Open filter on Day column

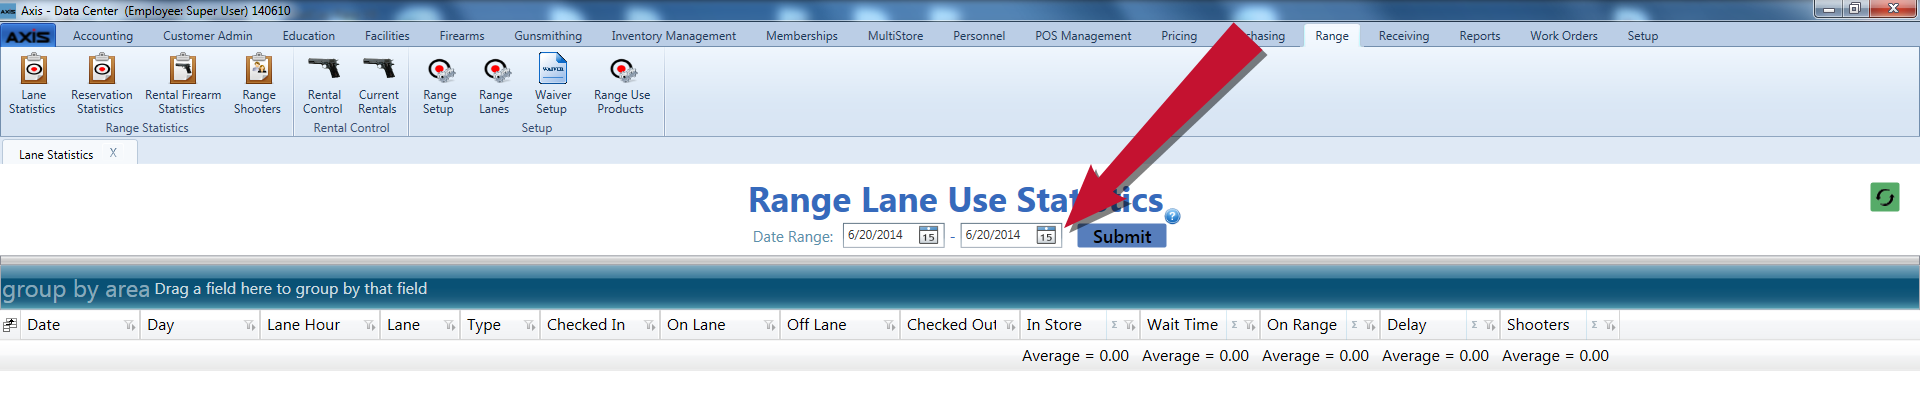pyautogui.click(x=250, y=326)
